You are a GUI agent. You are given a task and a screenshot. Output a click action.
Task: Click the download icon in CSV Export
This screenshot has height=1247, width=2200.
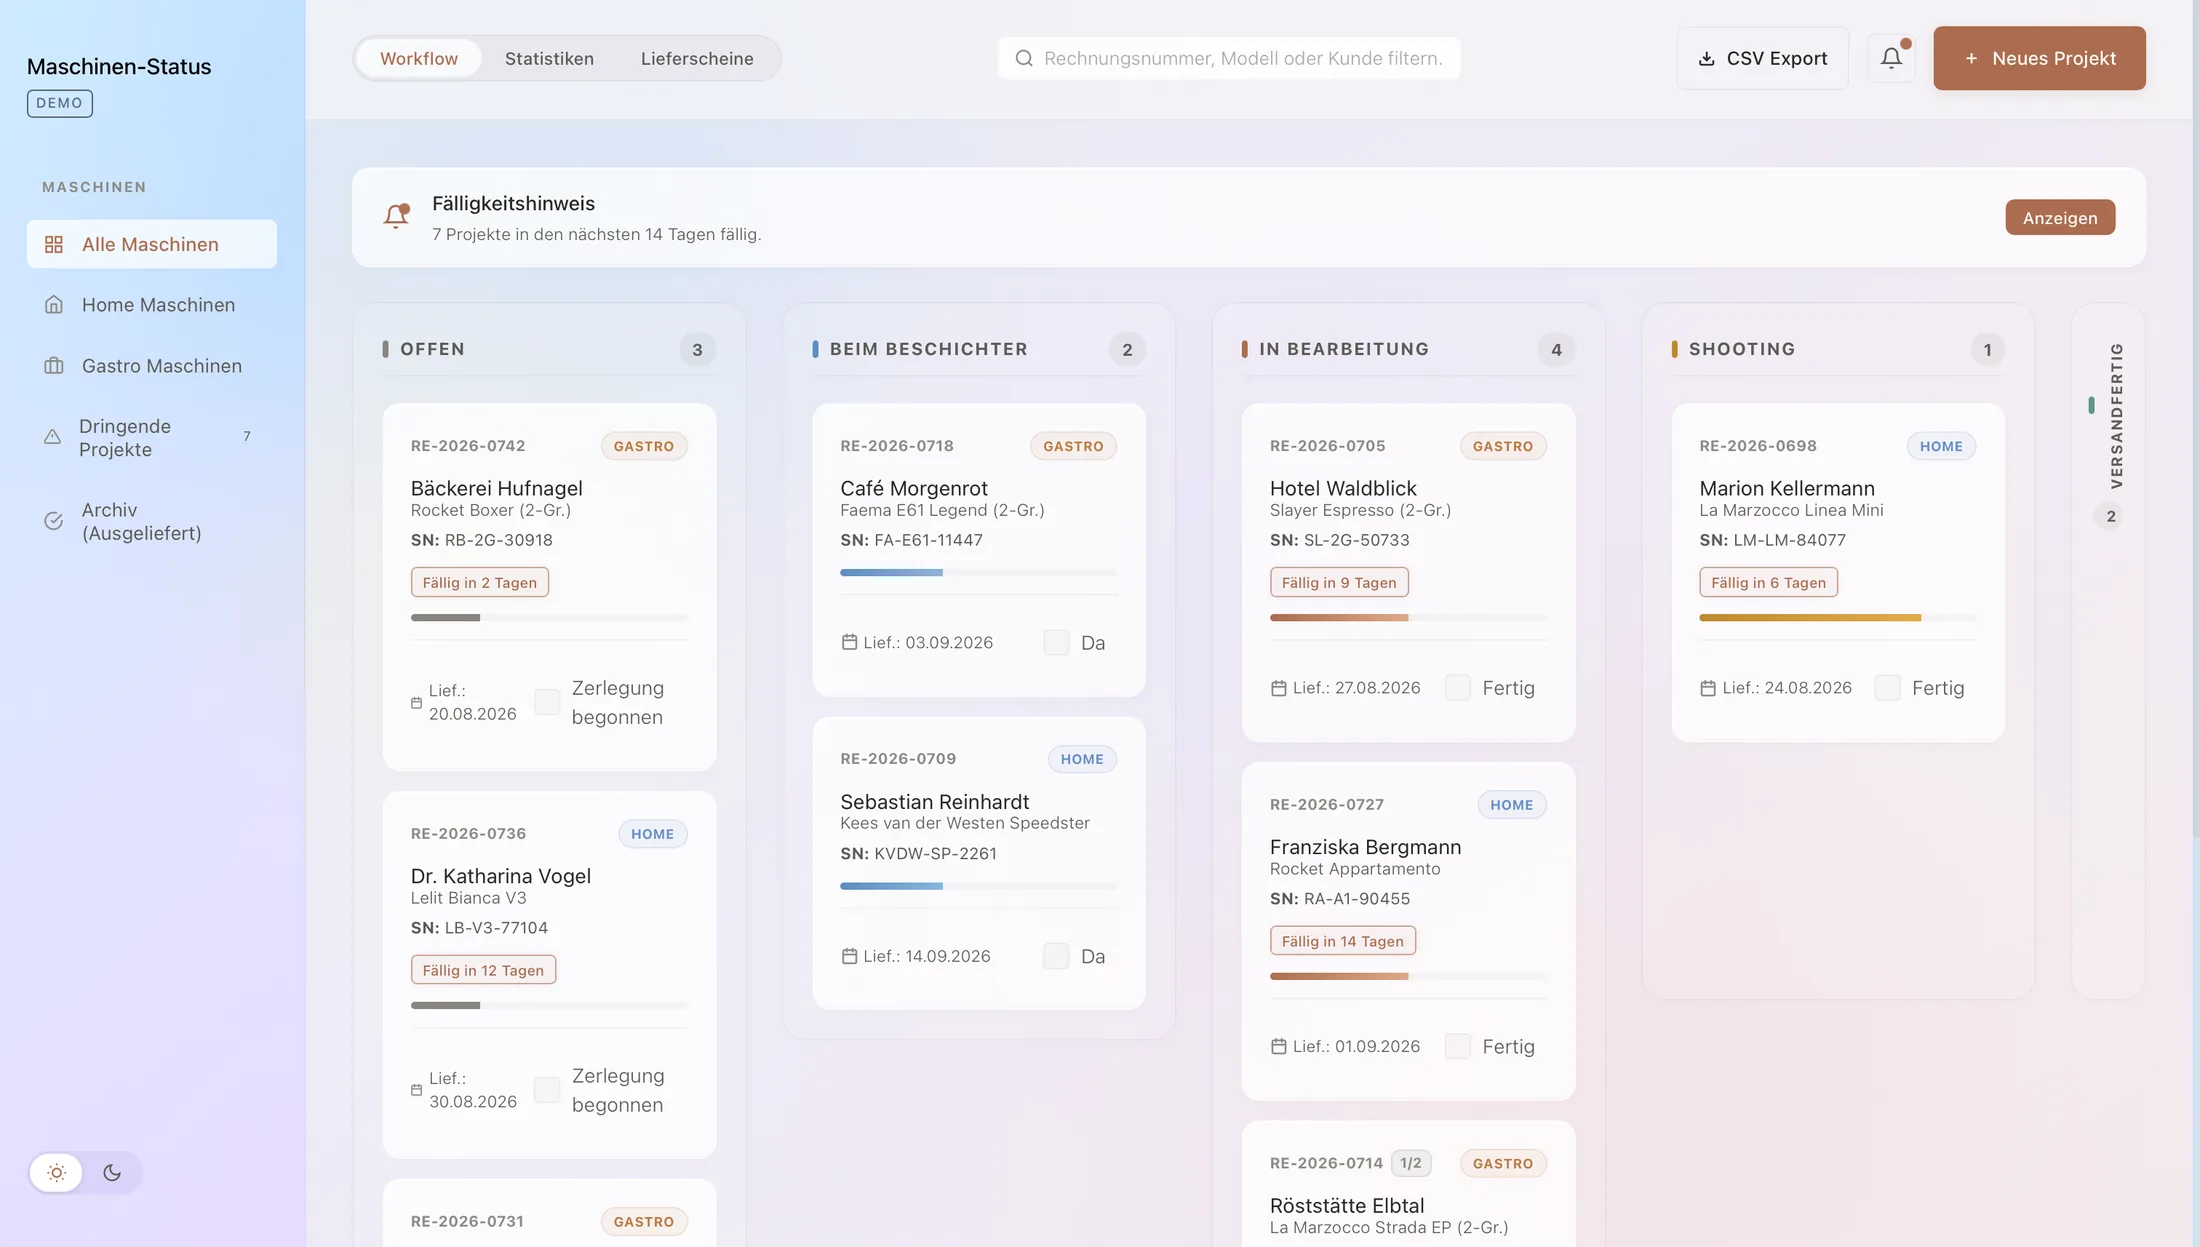tap(1707, 58)
